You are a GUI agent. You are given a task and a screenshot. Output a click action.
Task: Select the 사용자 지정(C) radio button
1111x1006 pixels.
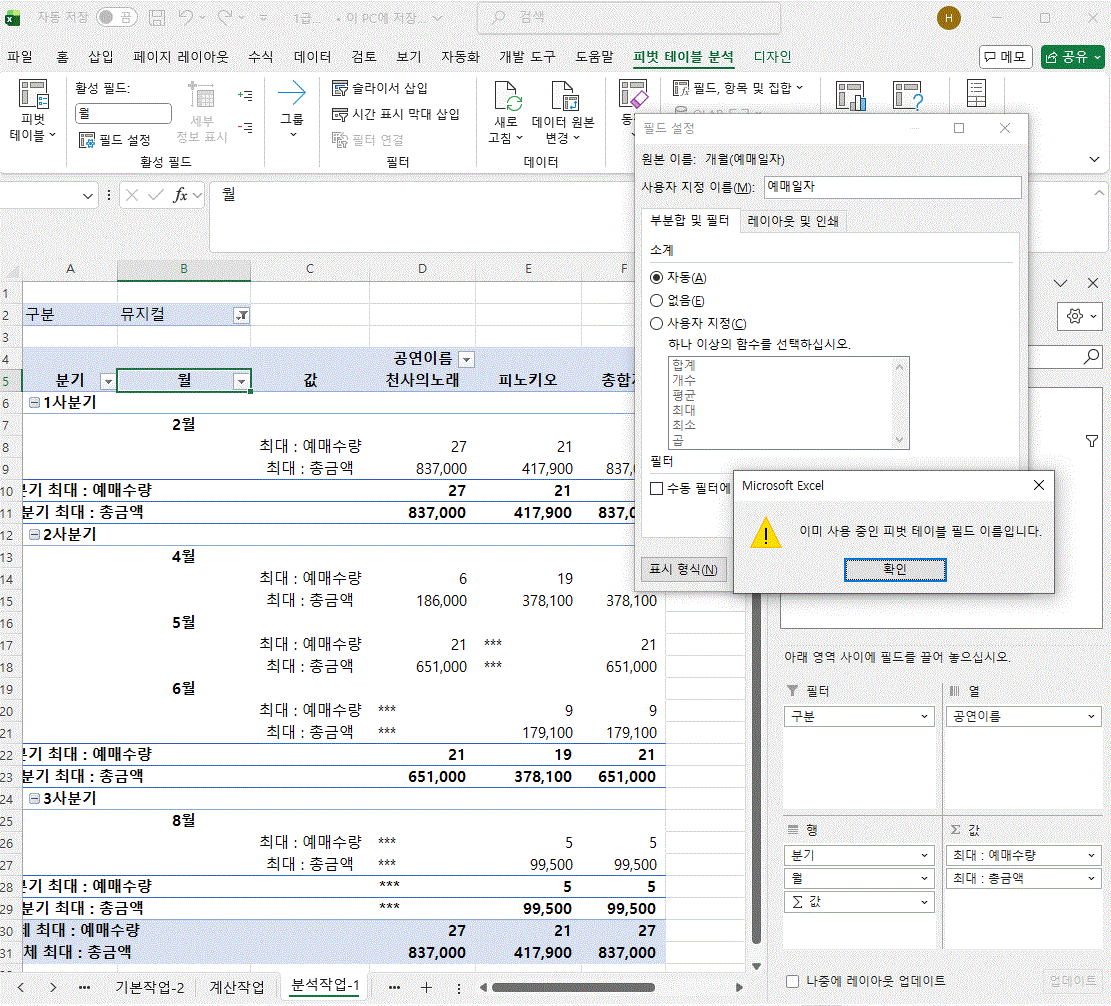coord(657,323)
